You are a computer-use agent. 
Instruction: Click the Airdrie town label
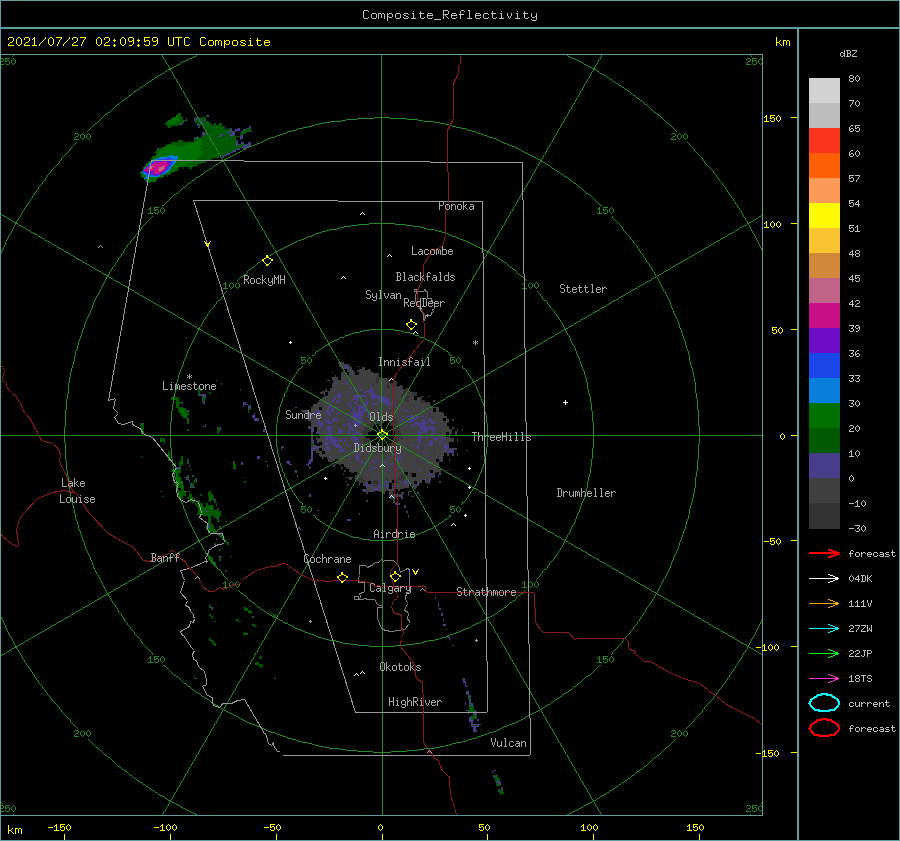(394, 534)
